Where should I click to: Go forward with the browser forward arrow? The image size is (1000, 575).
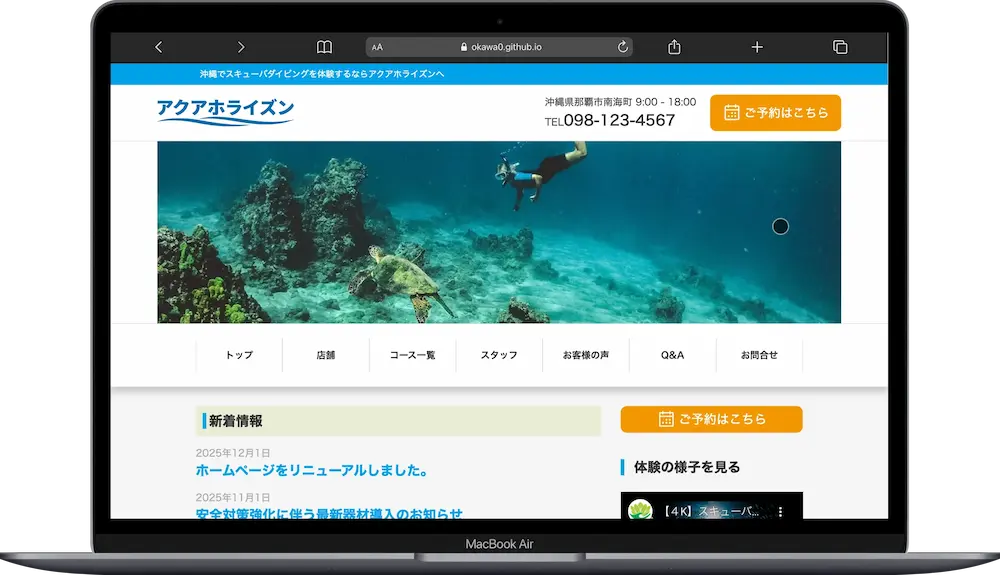240,47
